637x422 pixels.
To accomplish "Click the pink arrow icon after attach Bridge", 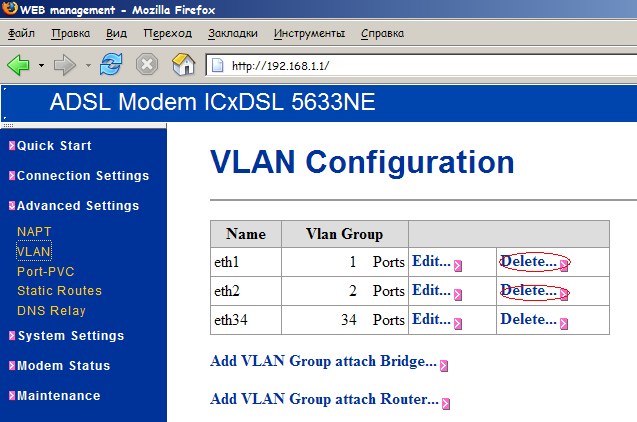I will click(444, 366).
